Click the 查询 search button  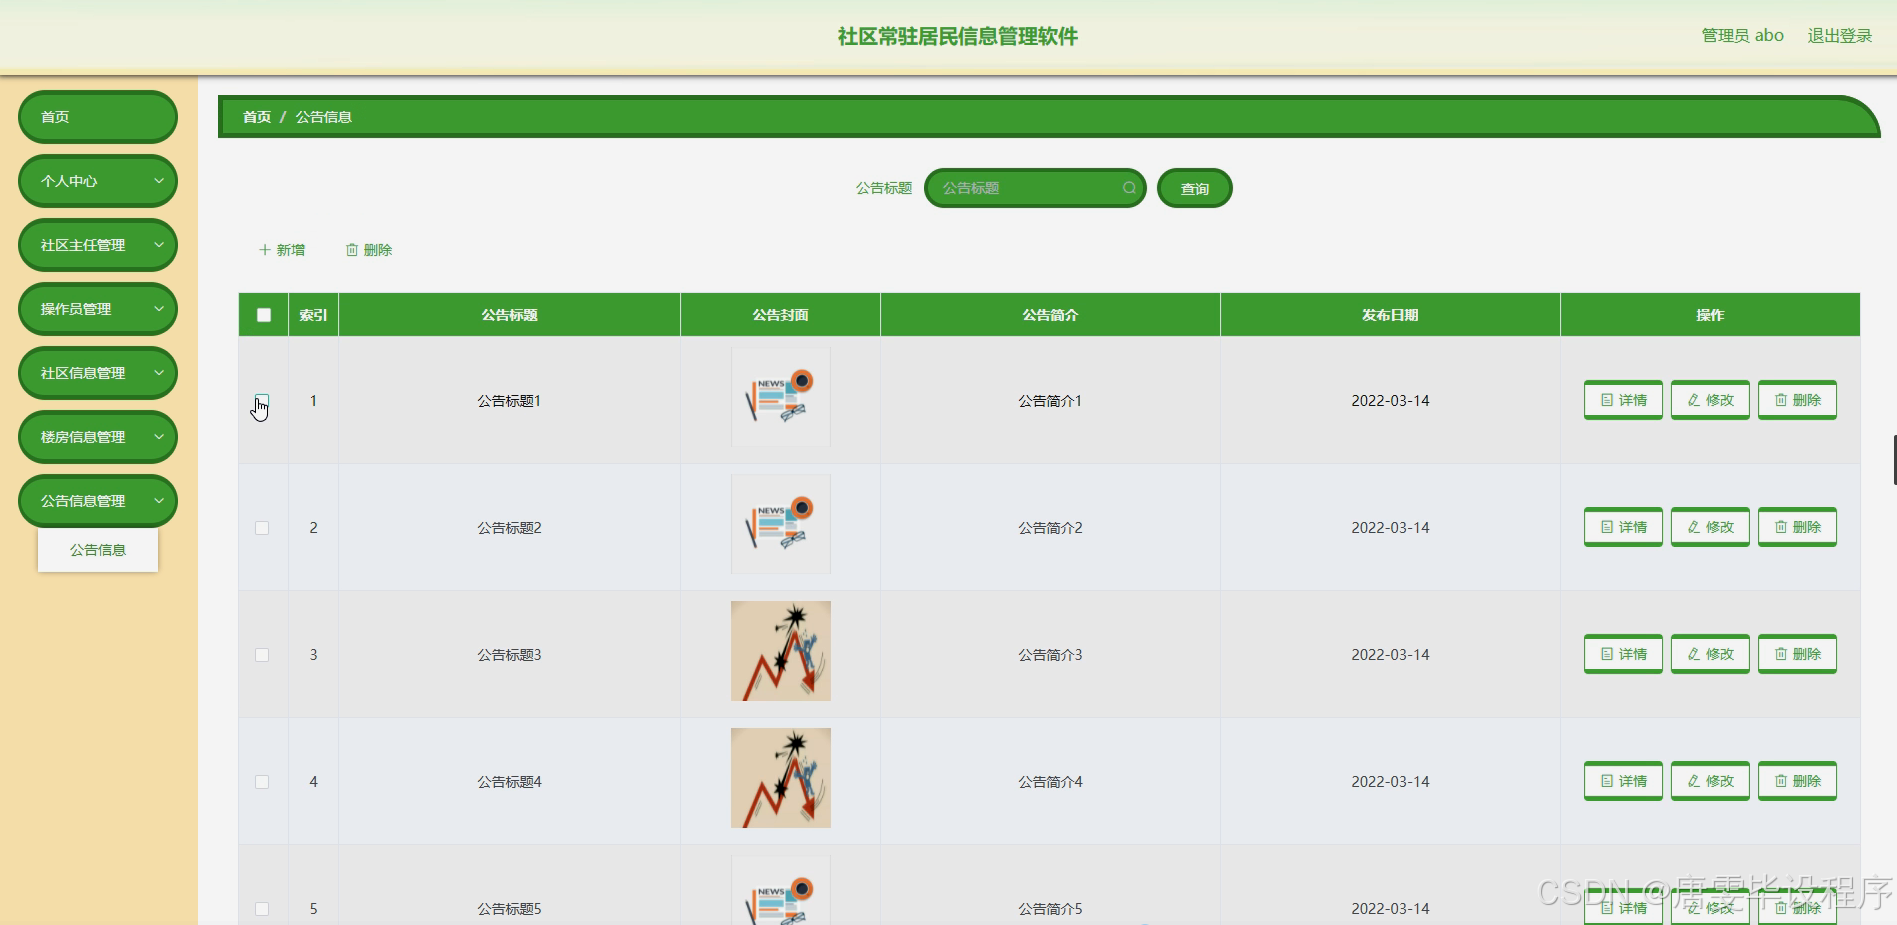[1194, 188]
